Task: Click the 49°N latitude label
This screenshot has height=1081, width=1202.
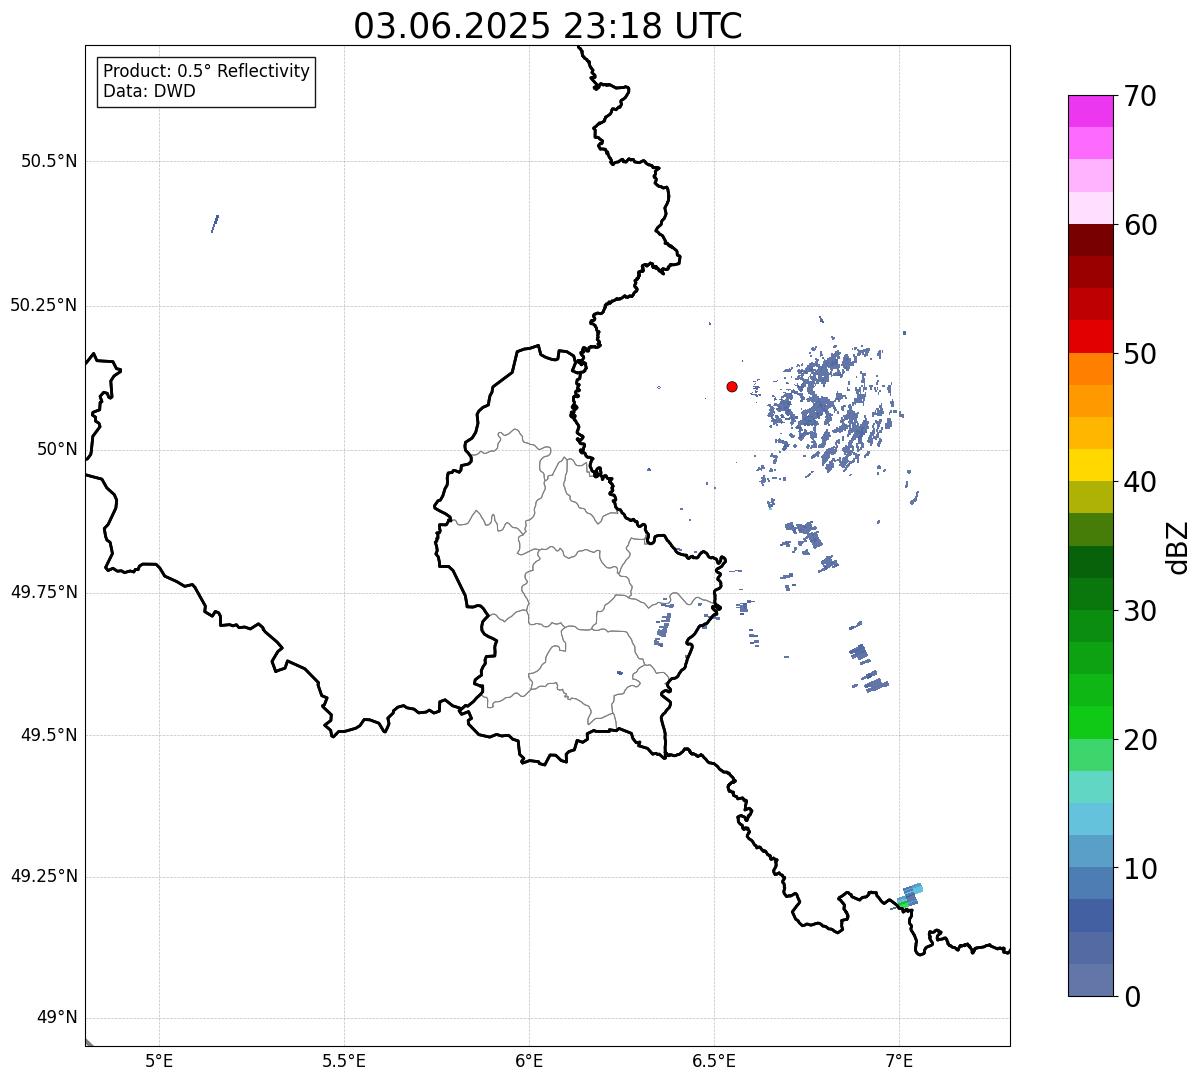Action: (x=57, y=1018)
